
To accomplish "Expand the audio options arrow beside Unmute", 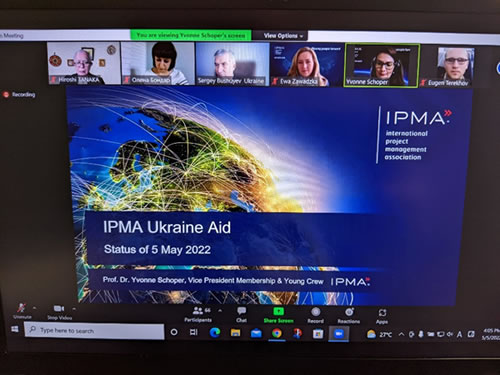I will [34, 308].
